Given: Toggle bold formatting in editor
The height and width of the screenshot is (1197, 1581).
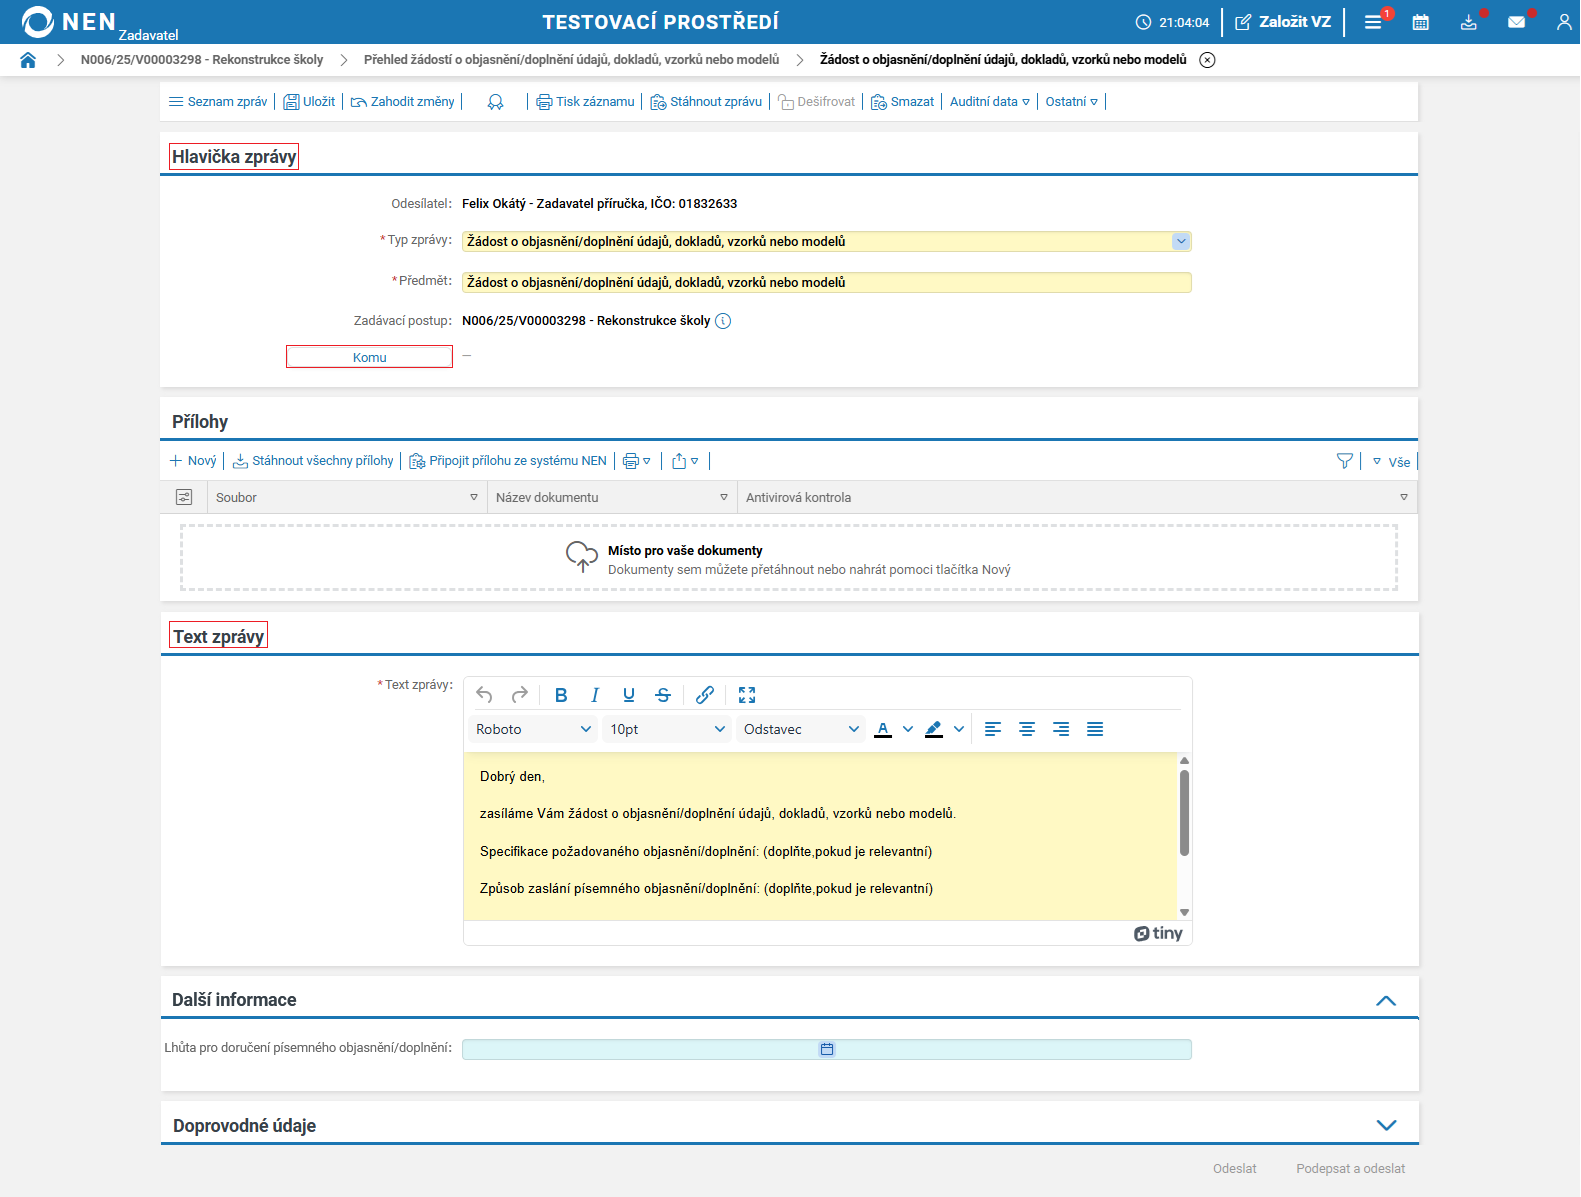Looking at the screenshot, I should [561, 695].
